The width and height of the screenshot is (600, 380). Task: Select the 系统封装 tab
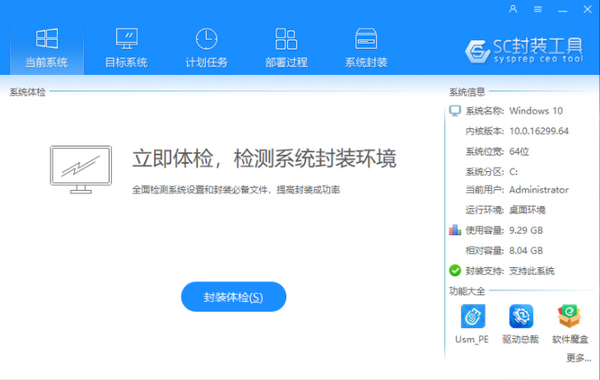(366, 48)
